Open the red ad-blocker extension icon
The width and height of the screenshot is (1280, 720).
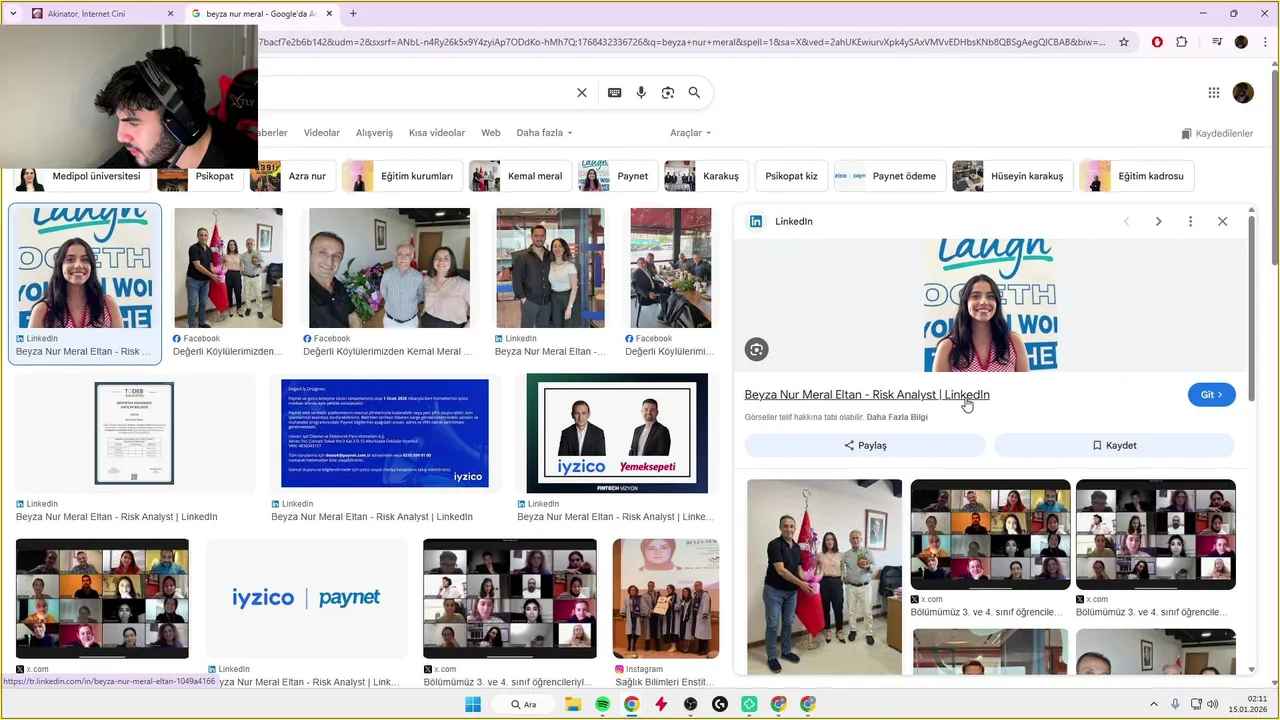tap(1157, 42)
